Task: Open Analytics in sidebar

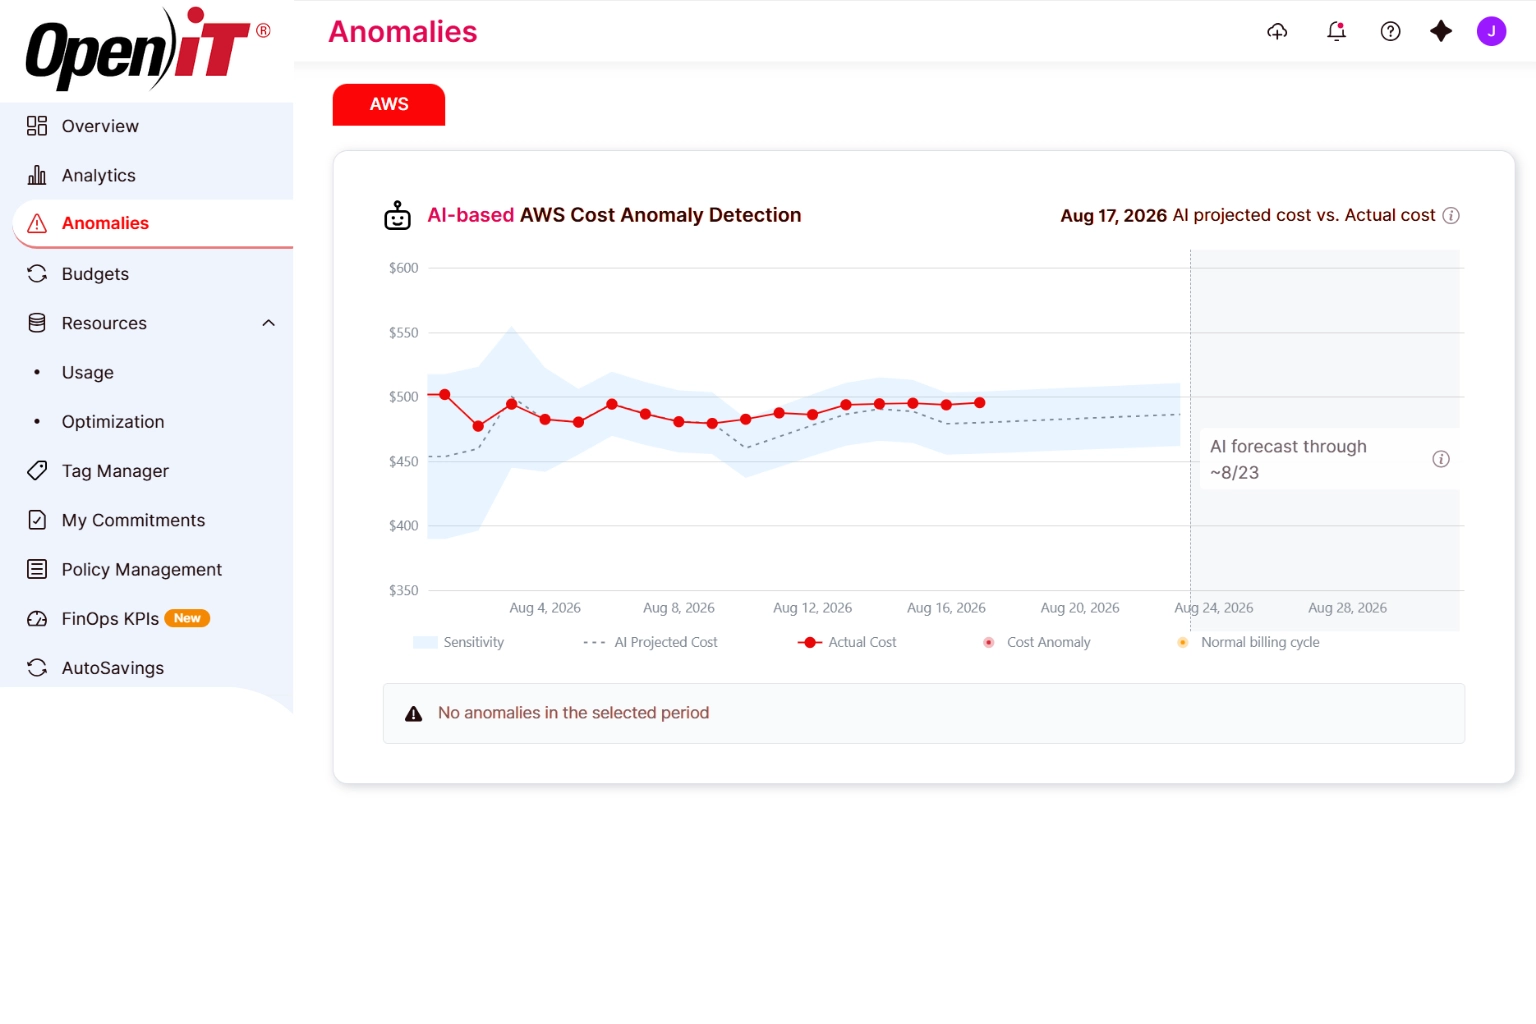Action: (x=99, y=175)
